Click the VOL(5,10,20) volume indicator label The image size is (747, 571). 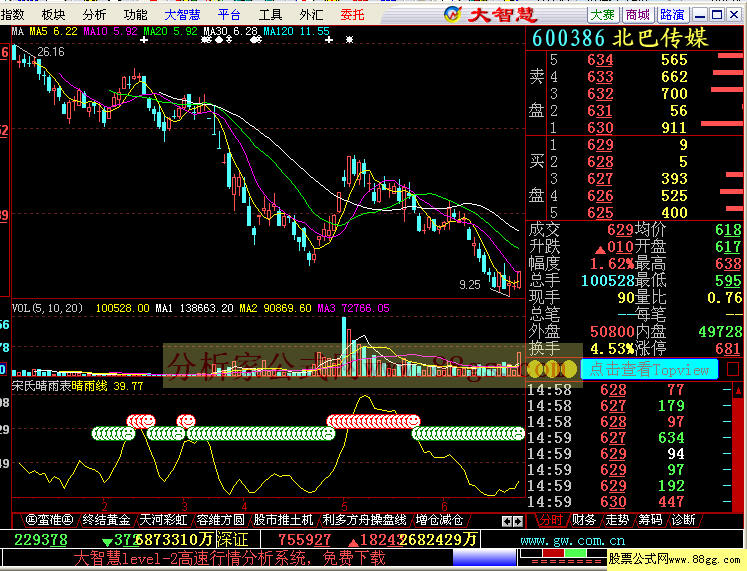tap(47, 308)
